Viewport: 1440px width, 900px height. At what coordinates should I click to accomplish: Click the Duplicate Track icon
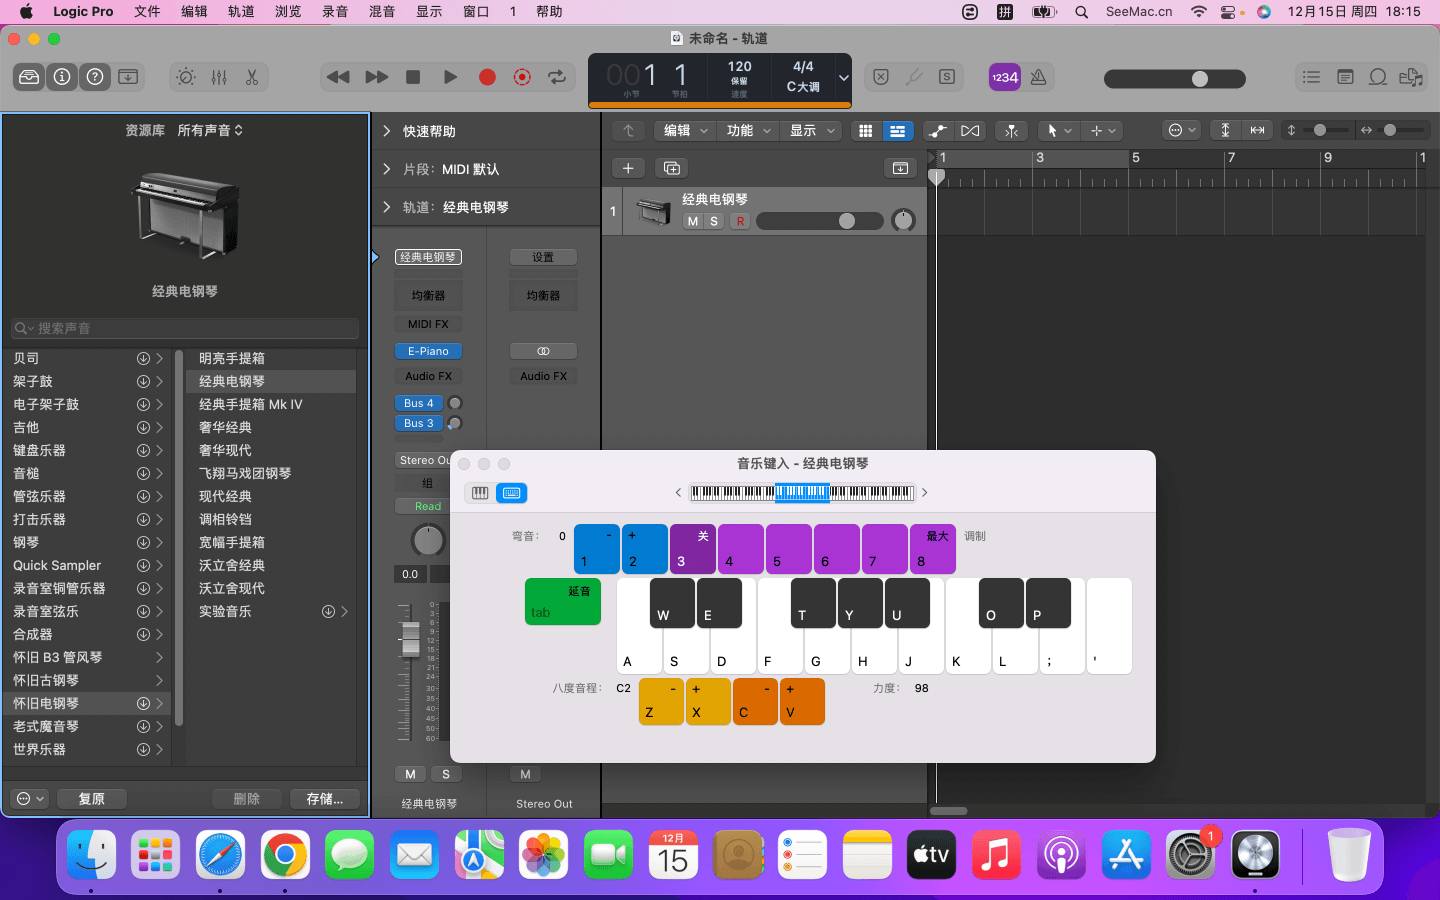tap(672, 168)
